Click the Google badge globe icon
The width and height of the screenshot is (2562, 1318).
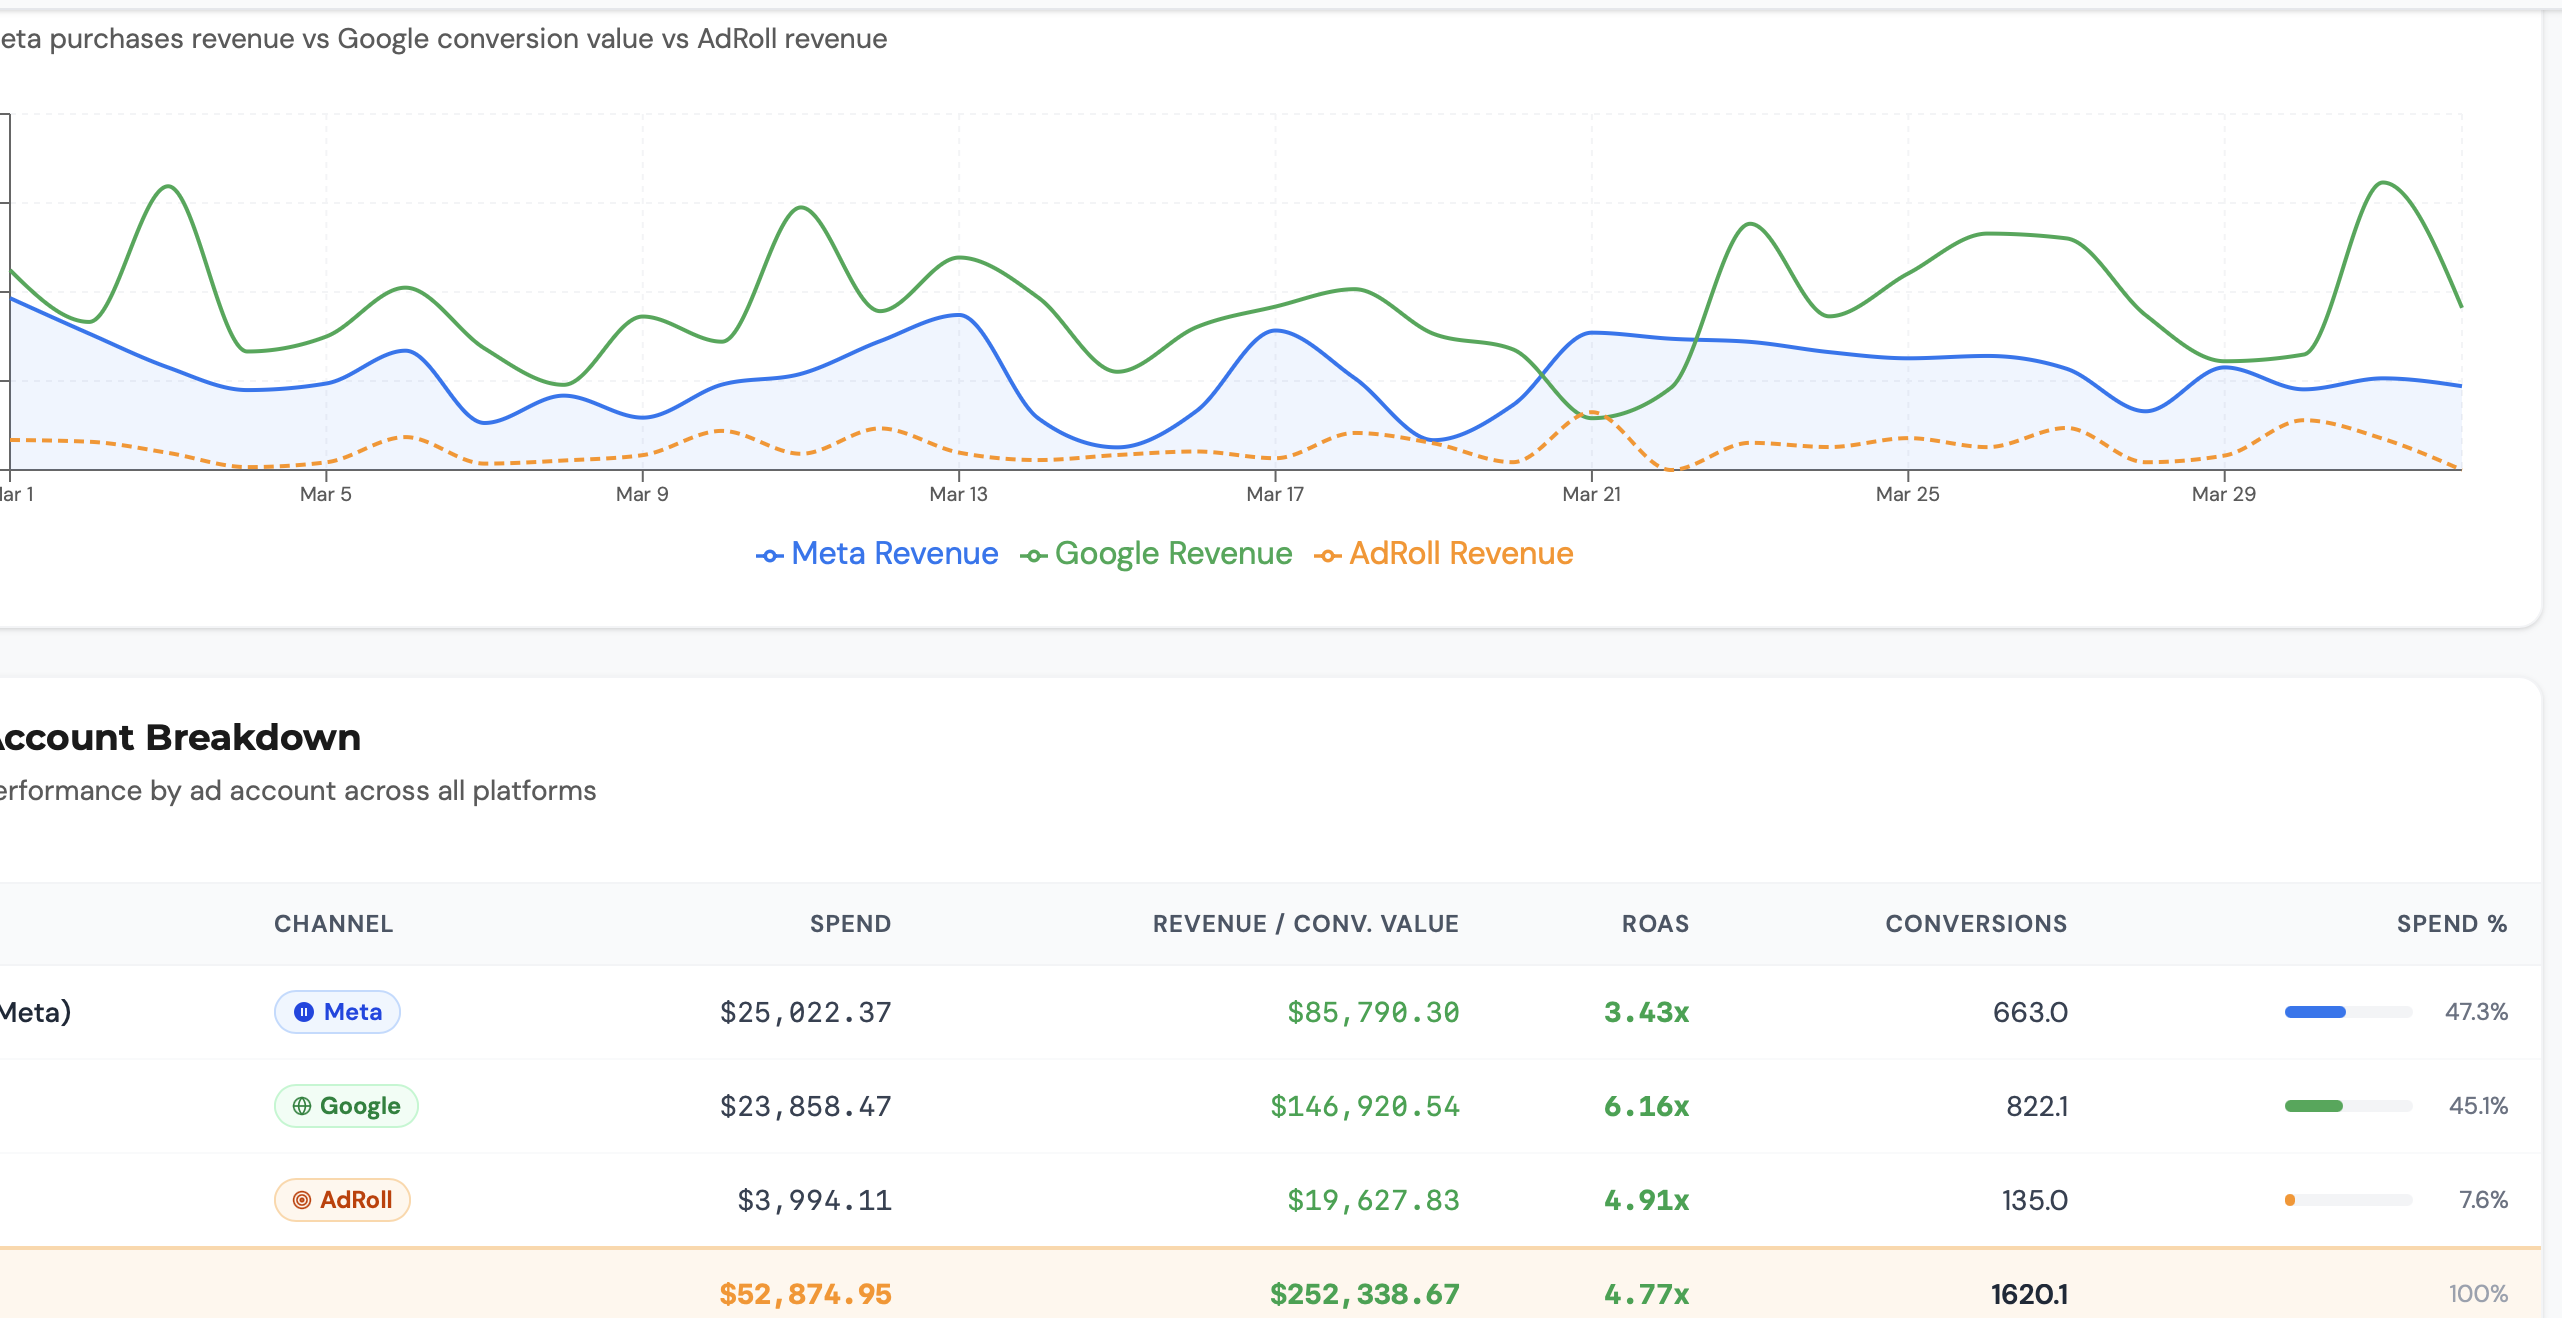[302, 1106]
